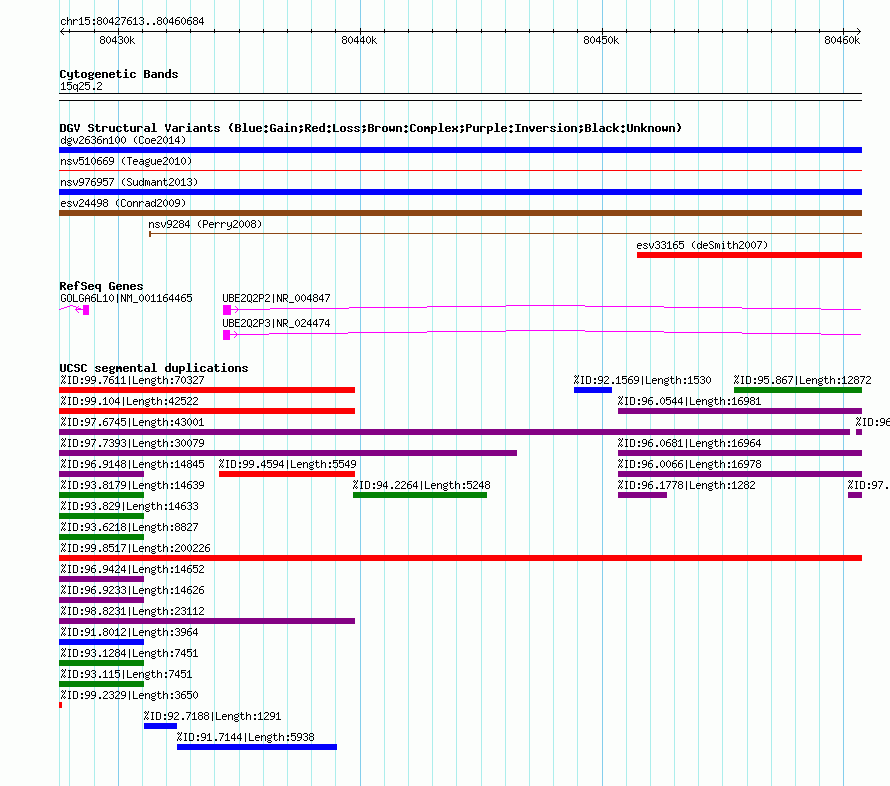Click the esv33165 (deSmith2007) red loss bar

point(749,255)
